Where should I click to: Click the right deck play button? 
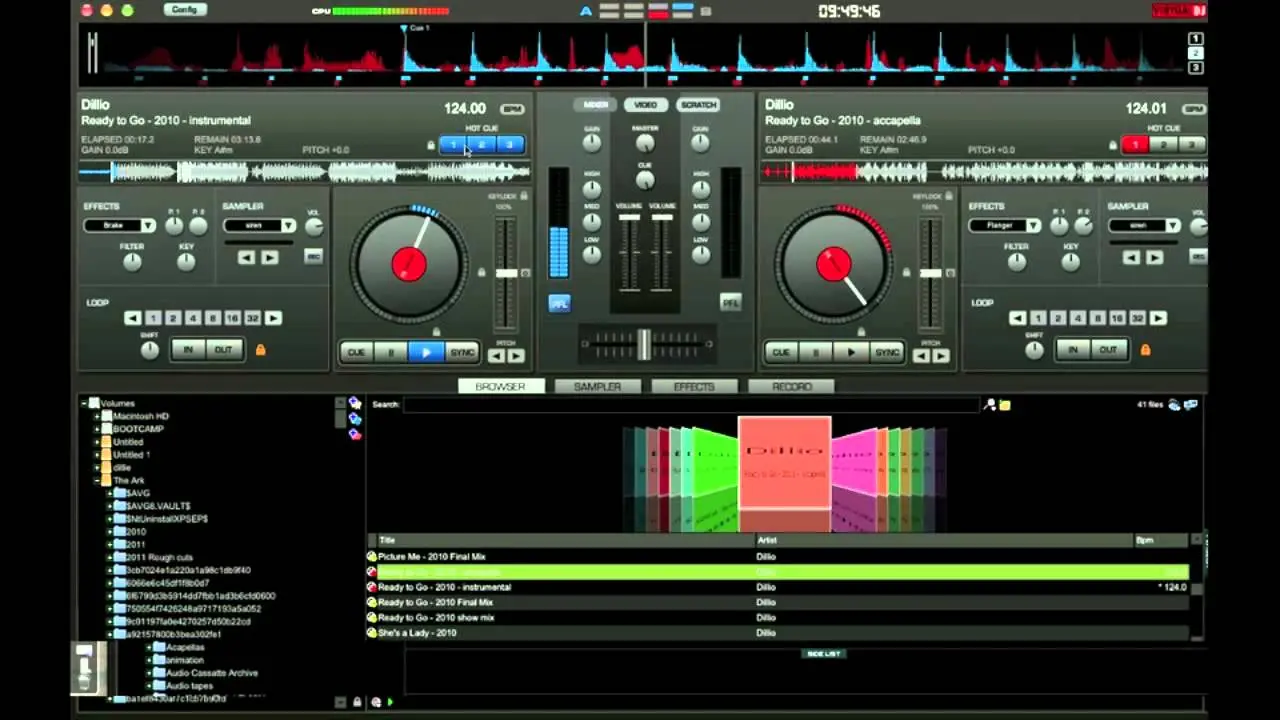click(851, 352)
